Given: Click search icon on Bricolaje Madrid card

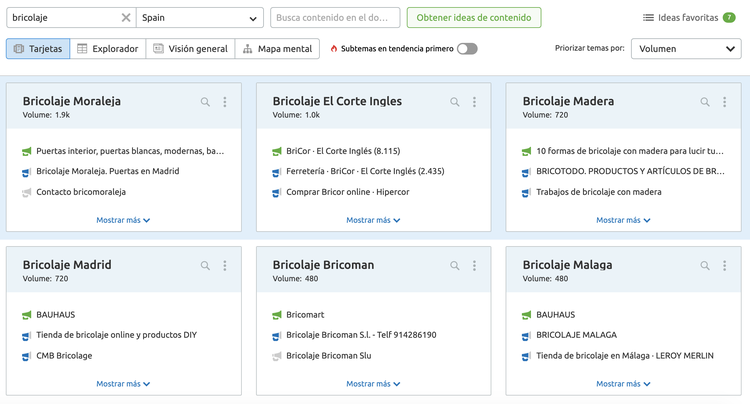Looking at the screenshot, I should tap(205, 266).
